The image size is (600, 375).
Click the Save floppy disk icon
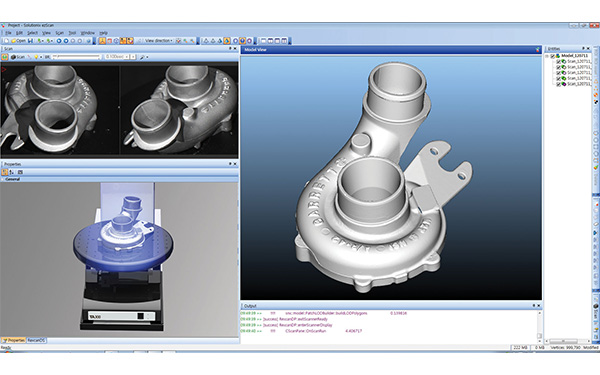[30, 41]
